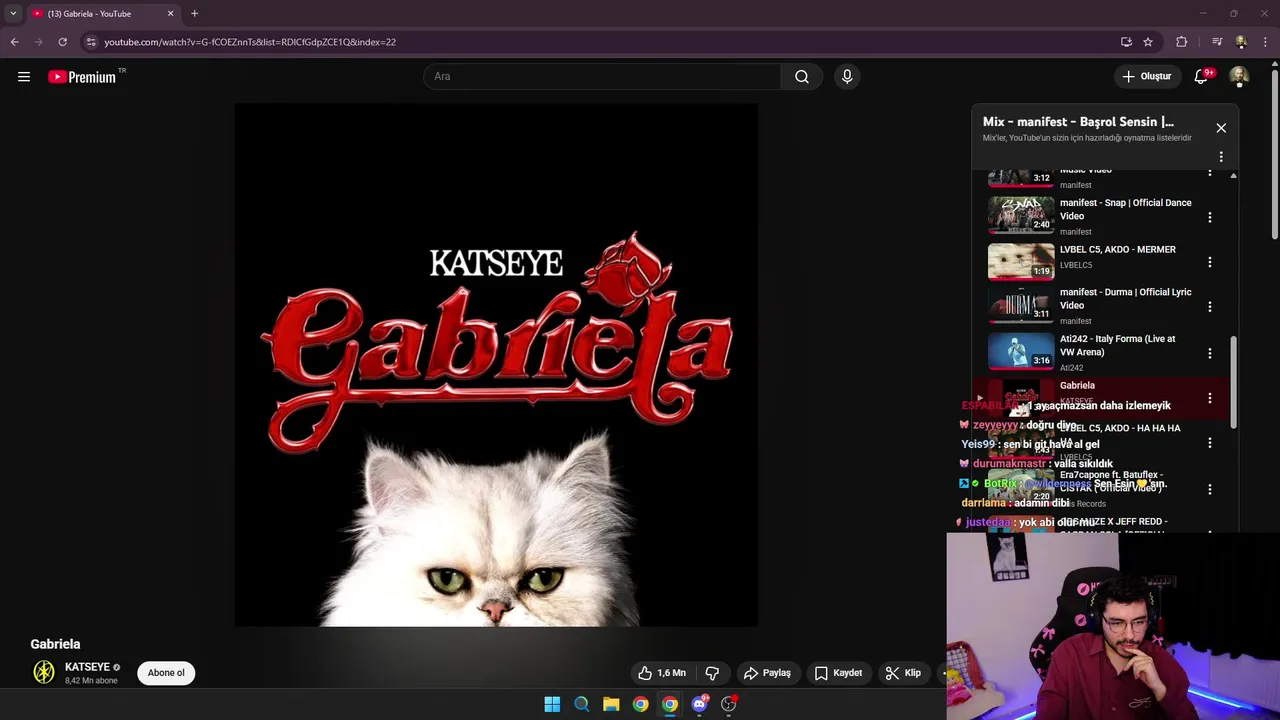Open the YouTube guide hamburger menu

pos(24,77)
